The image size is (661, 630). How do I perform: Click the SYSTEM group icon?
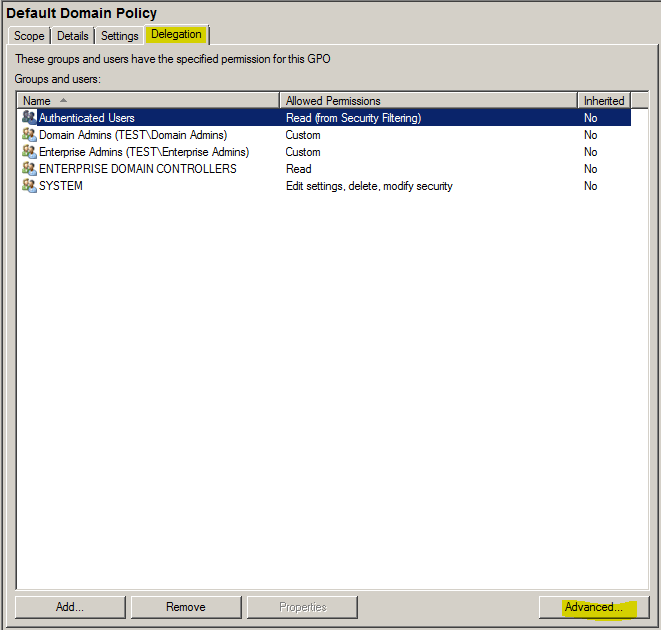tap(29, 186)
